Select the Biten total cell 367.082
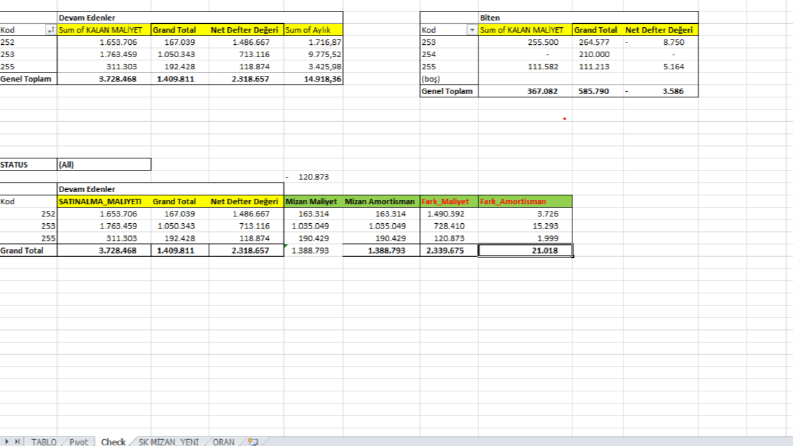Screen dimensions: 793x446 [525, 91]
